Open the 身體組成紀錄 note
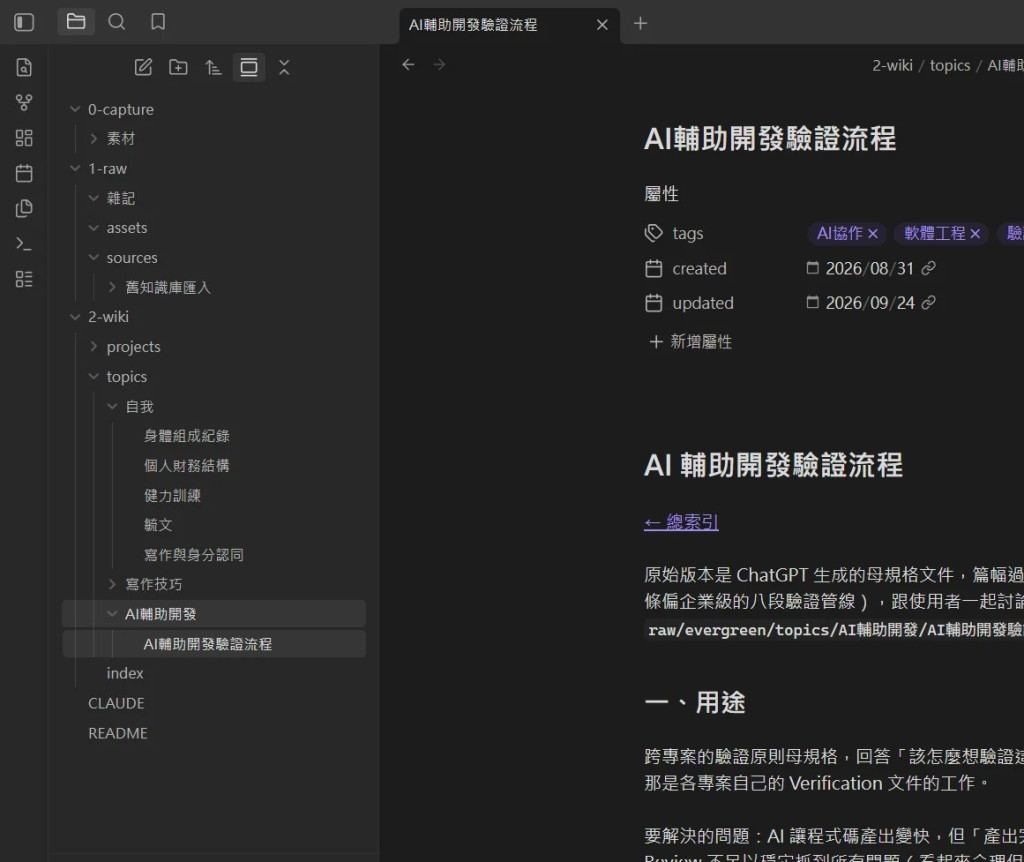The height and width of the screenshot is (862, 1024). click(x=187, y=436)
